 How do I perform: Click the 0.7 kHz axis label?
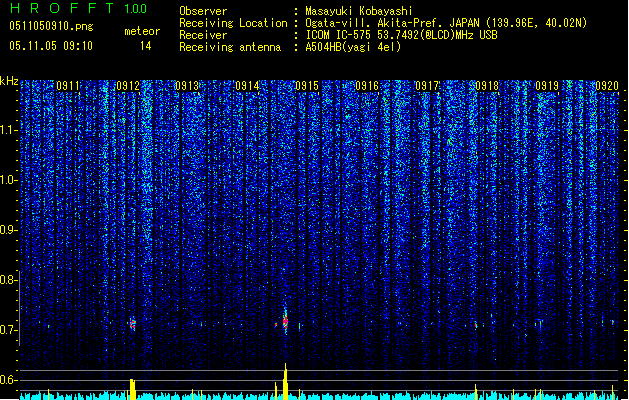[x=8, y=330]
